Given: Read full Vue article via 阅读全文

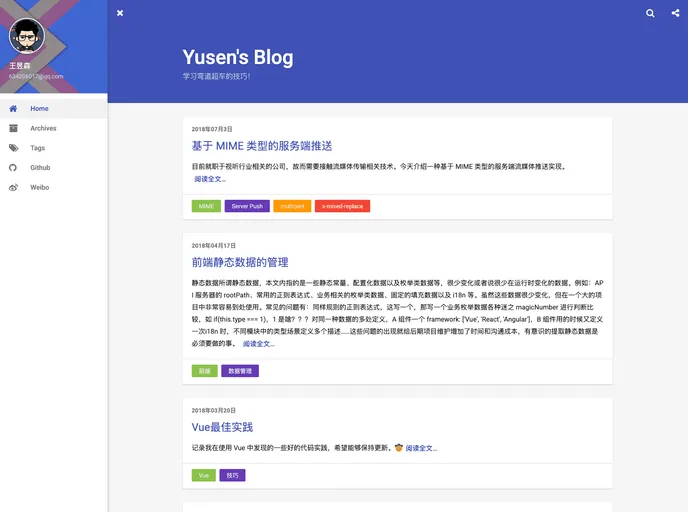Looking at the screenshot, I should tap(421, 448).
